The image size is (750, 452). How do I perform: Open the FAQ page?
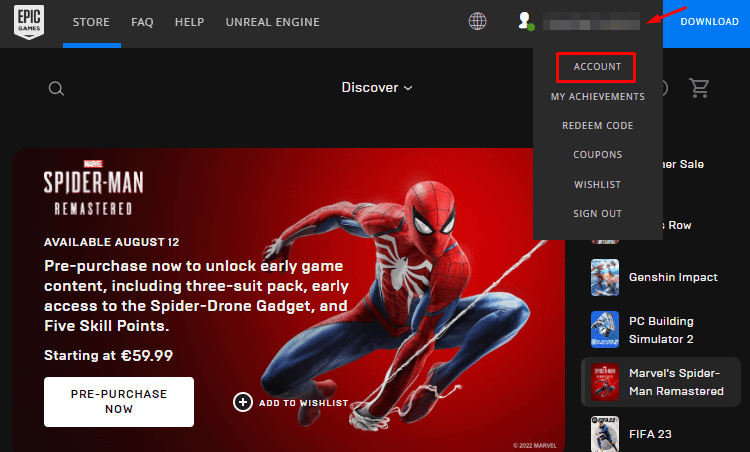click(x=142, y=22)
